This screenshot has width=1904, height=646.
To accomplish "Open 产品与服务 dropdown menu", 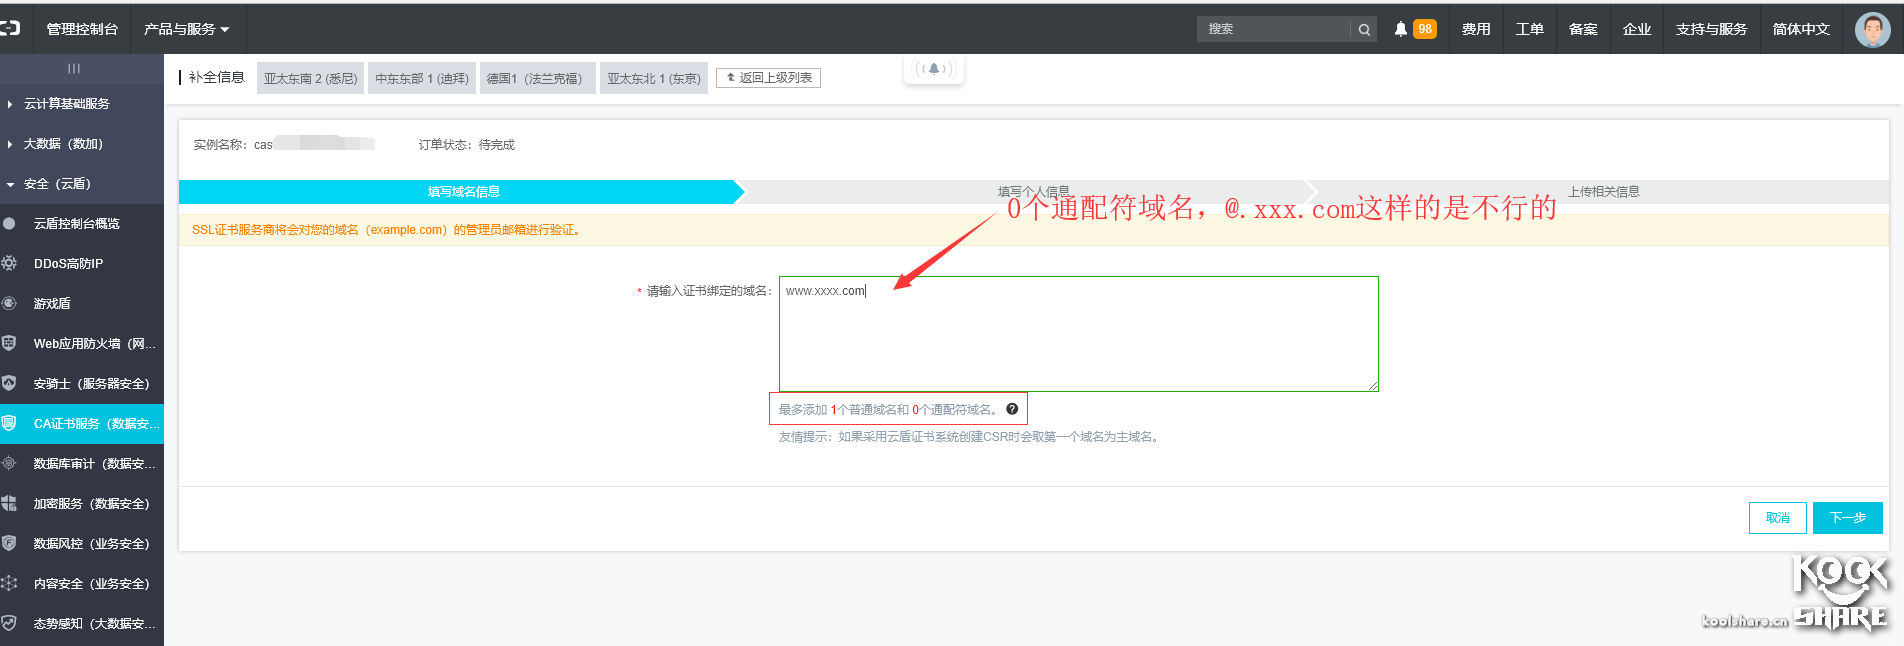I will [187, 29].
